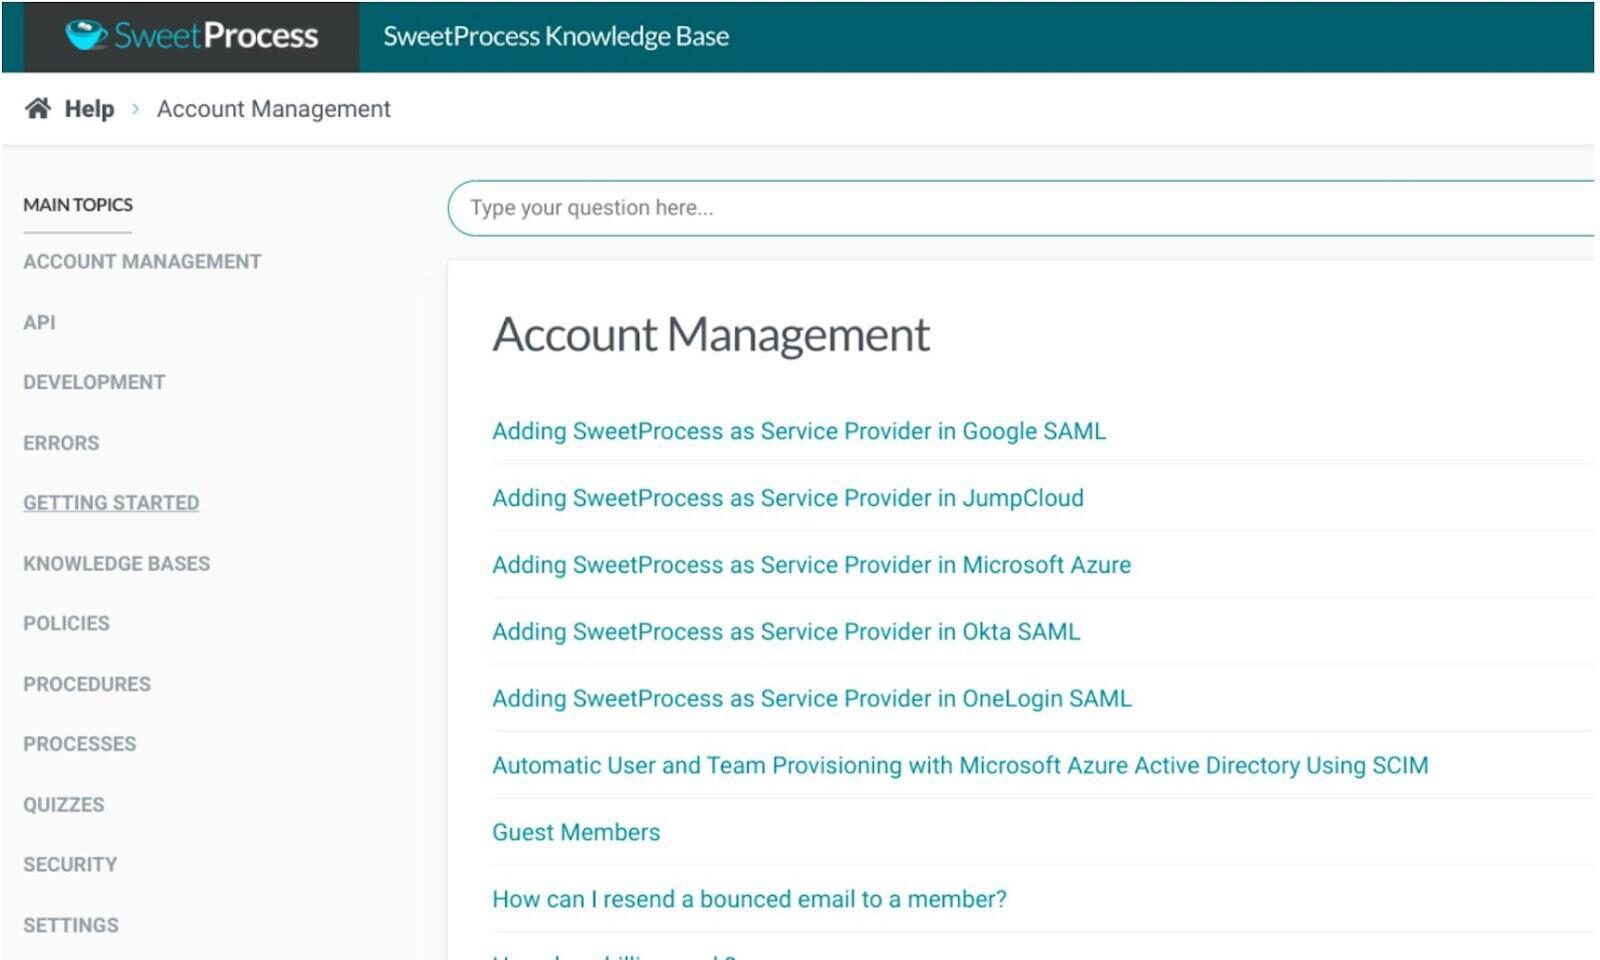Image resolution: width=1600 pixels, height=960 pixels.
Task: Open Google SAML Service Provider article
Action: pyautogui.click(x=799, y=431)
